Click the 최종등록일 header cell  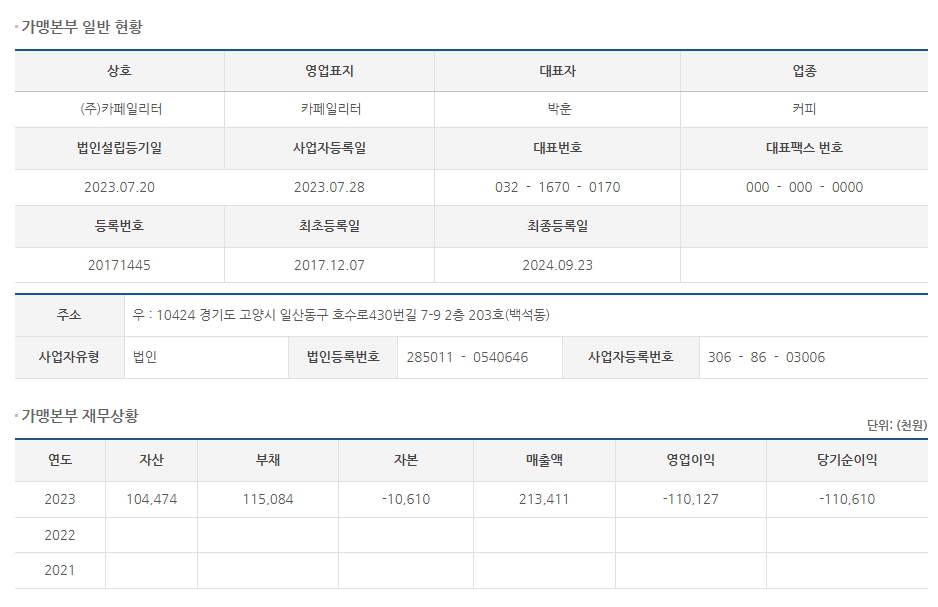(x=558, y=226)
